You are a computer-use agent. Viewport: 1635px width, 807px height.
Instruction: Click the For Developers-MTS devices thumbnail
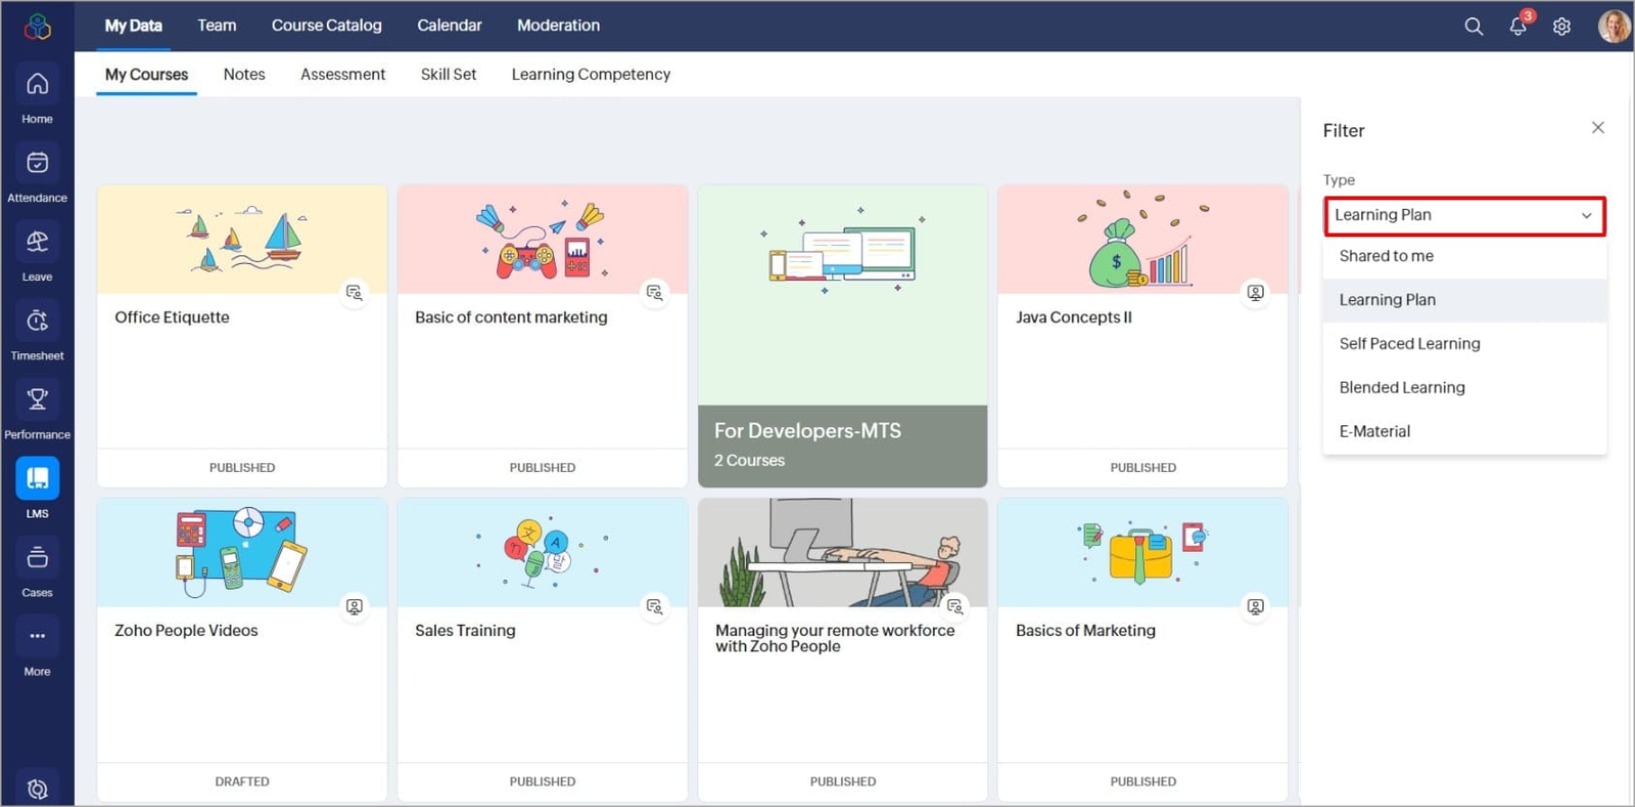pos(843,295)
